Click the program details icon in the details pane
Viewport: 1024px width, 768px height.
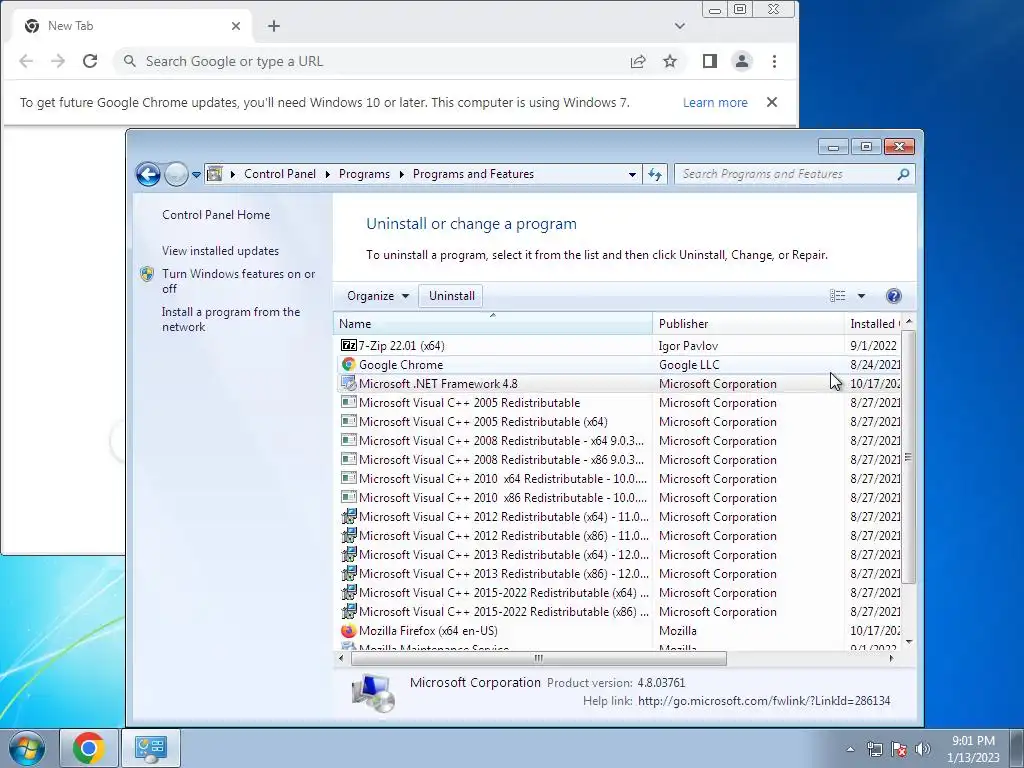pyautogui.click(x=373, y=693)
